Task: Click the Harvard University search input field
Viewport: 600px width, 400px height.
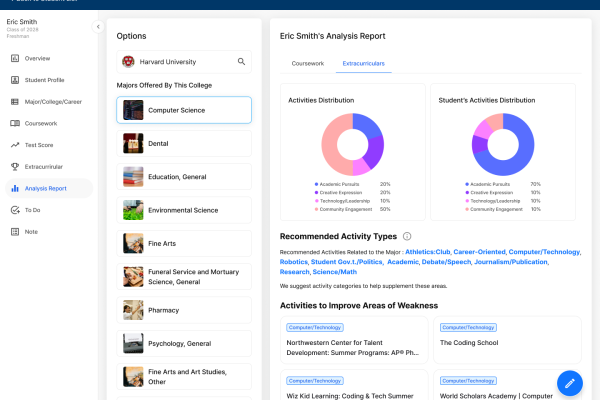Action: point(184,62)
